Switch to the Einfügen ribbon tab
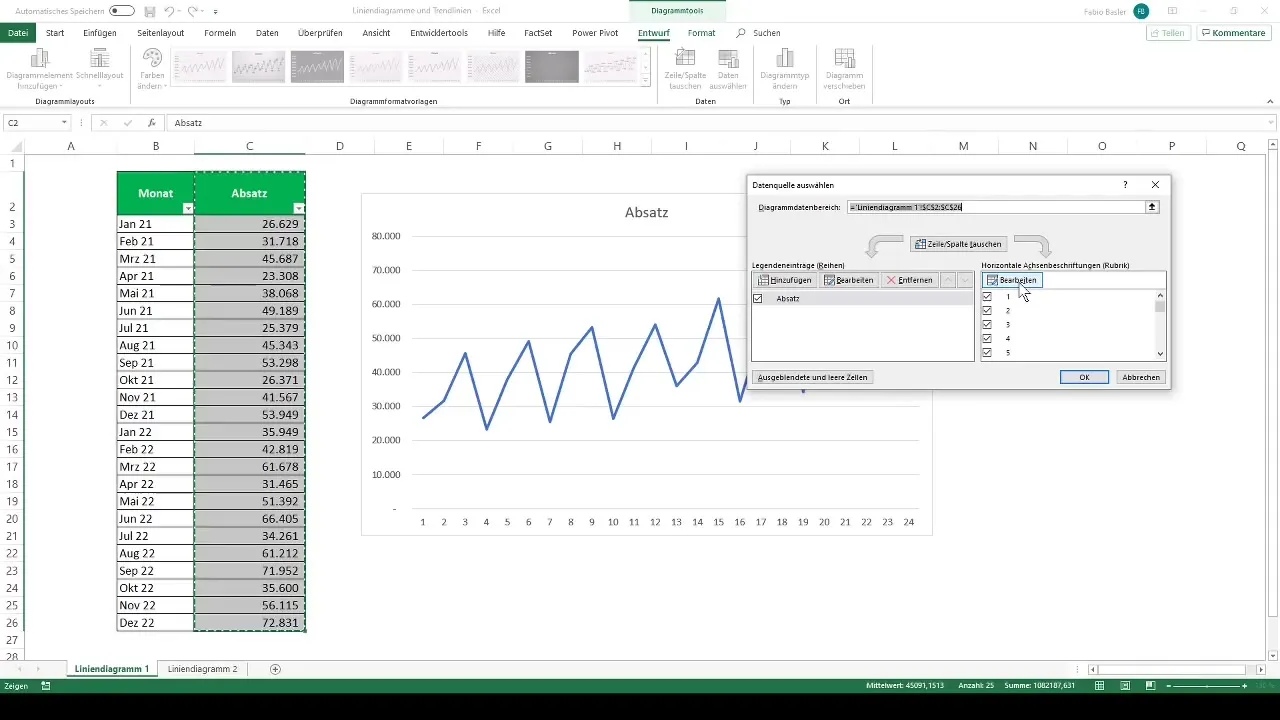This screenshot has width=1280, height=720. pos(100,33)
